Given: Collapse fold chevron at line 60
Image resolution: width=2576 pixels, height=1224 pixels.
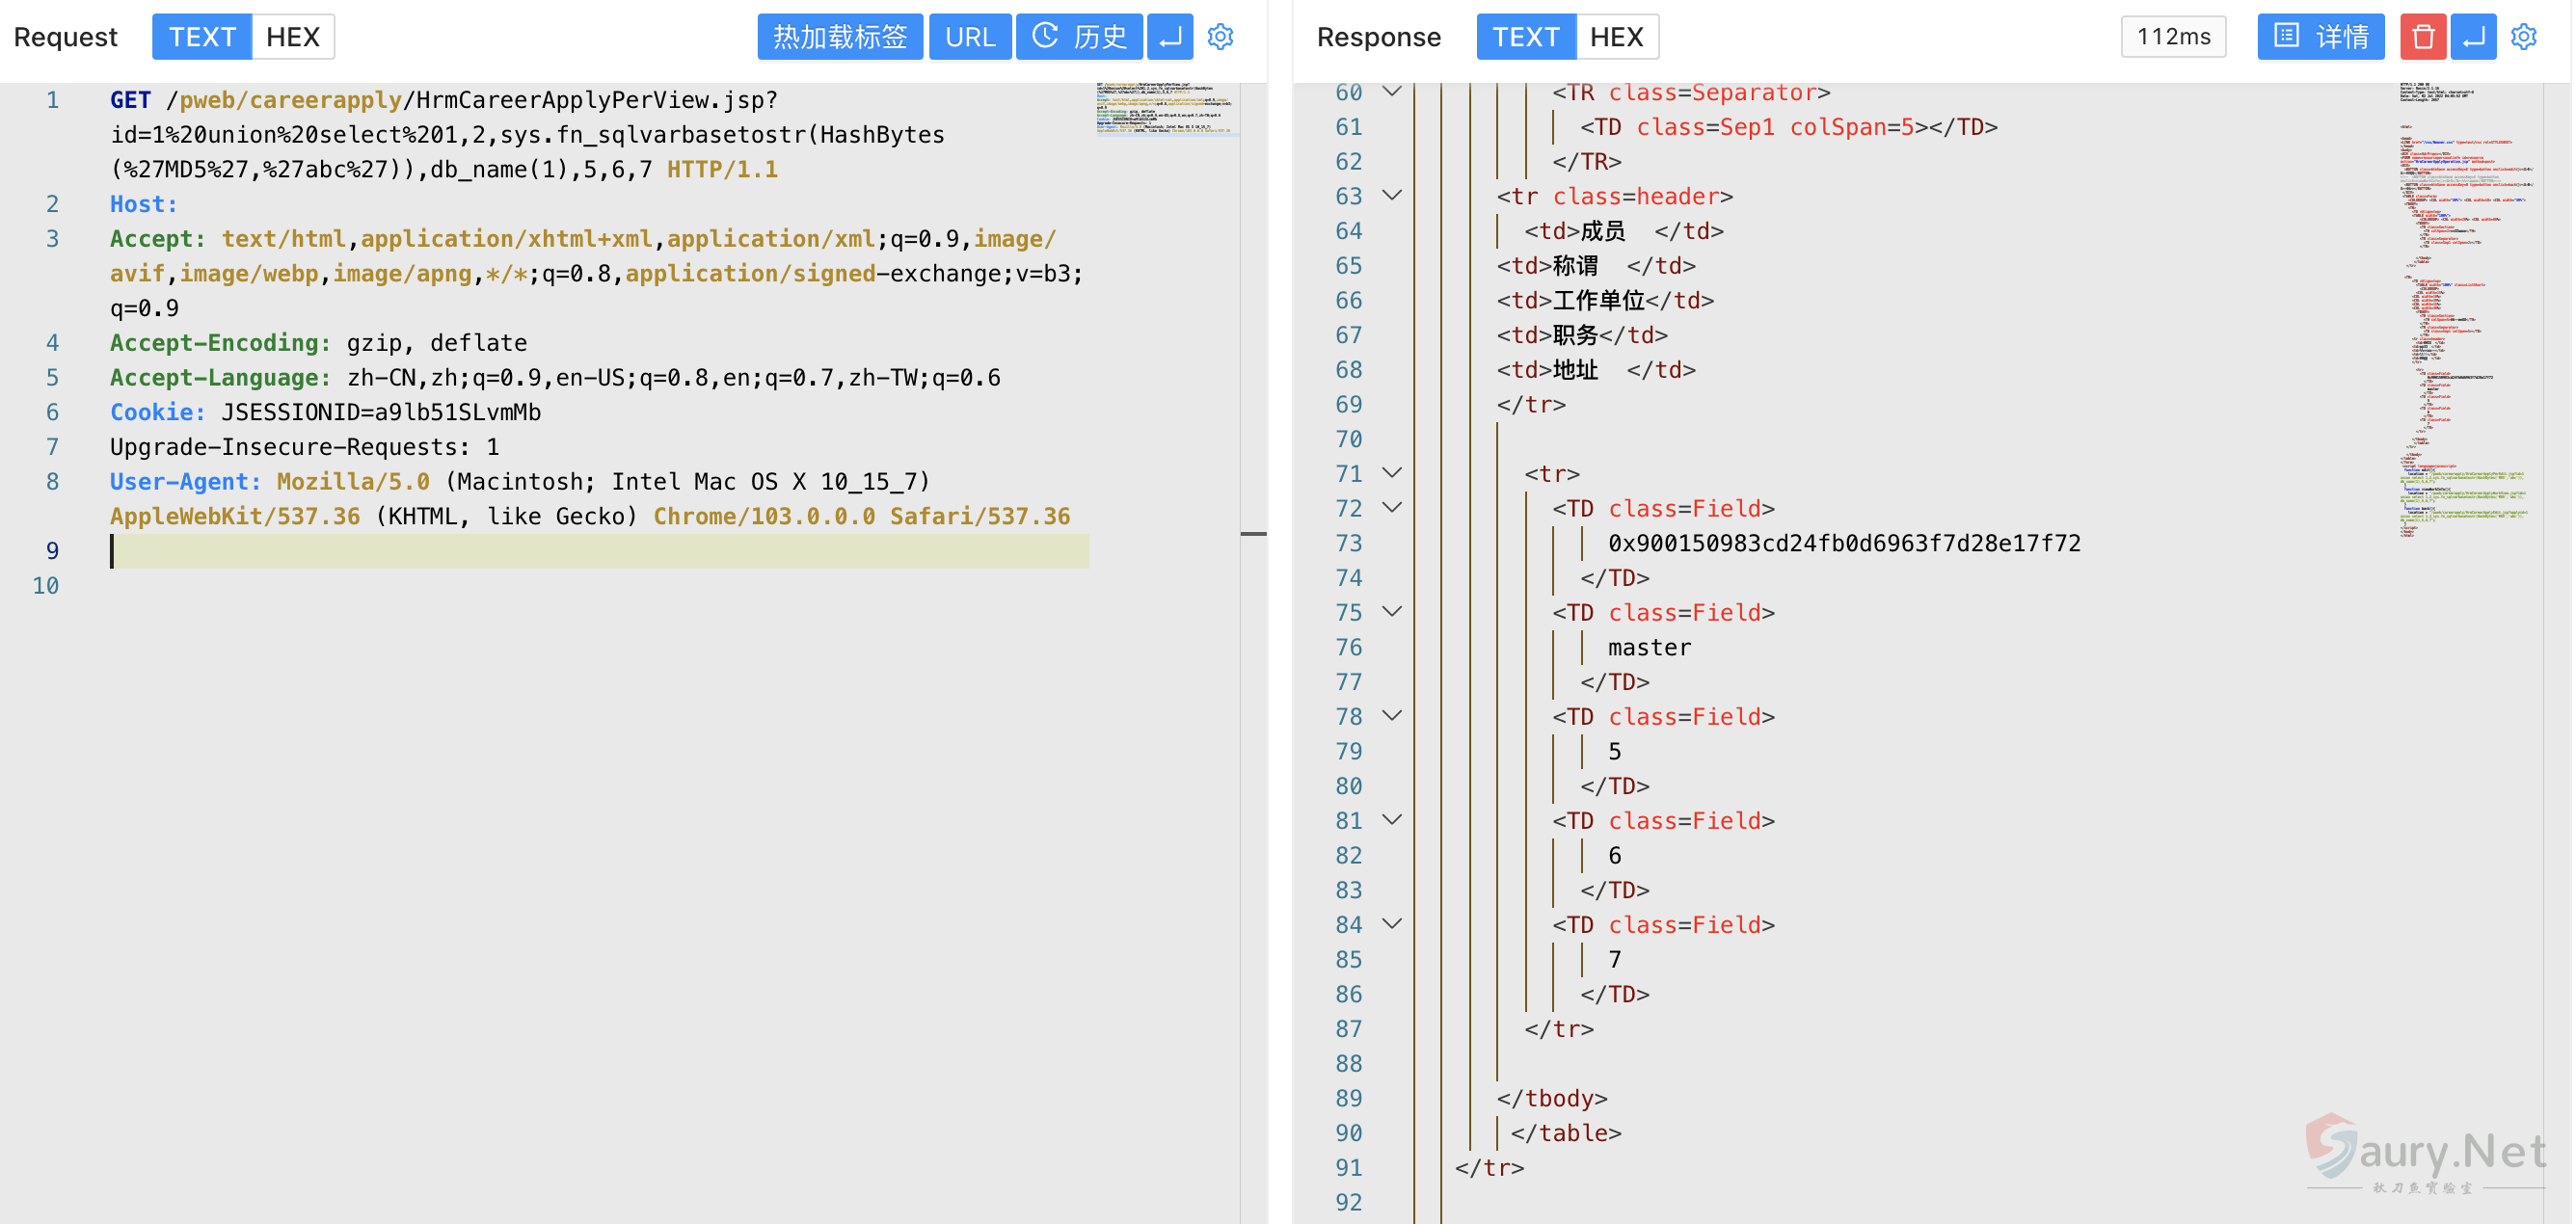Looking at the screenshot, I should click(x=1392, y=92).
